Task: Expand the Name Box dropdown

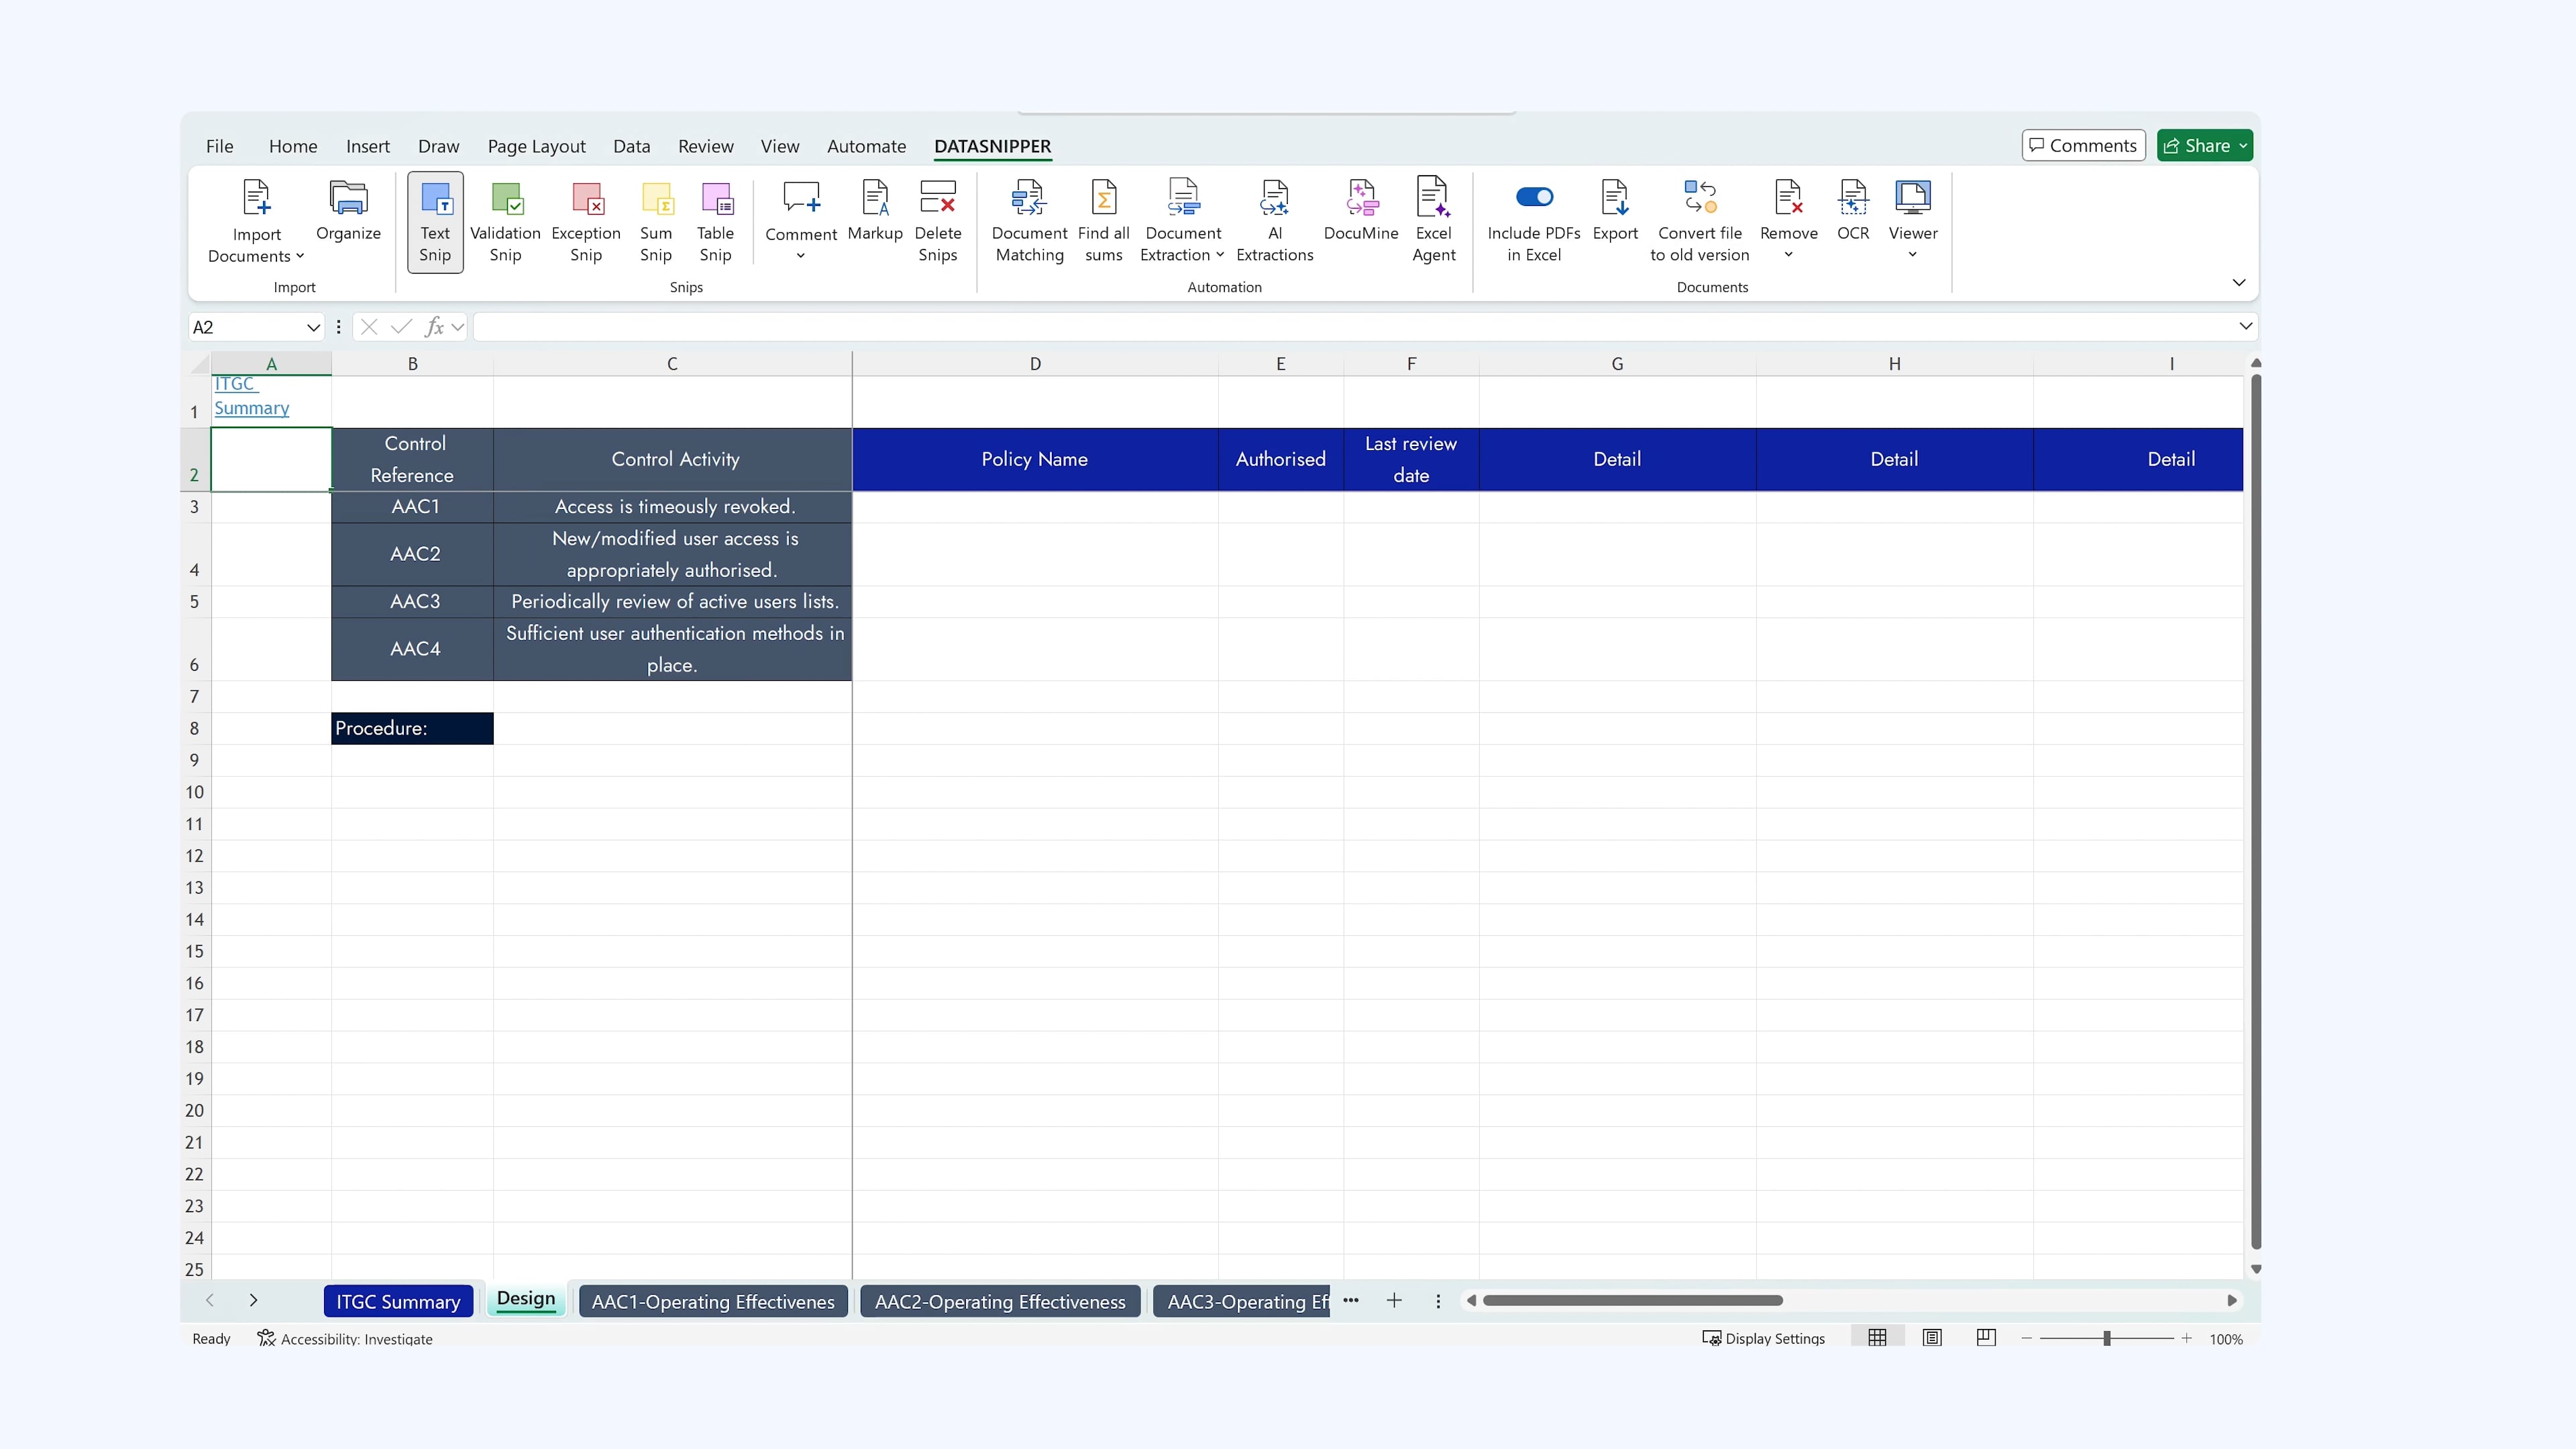Action: 313,327
